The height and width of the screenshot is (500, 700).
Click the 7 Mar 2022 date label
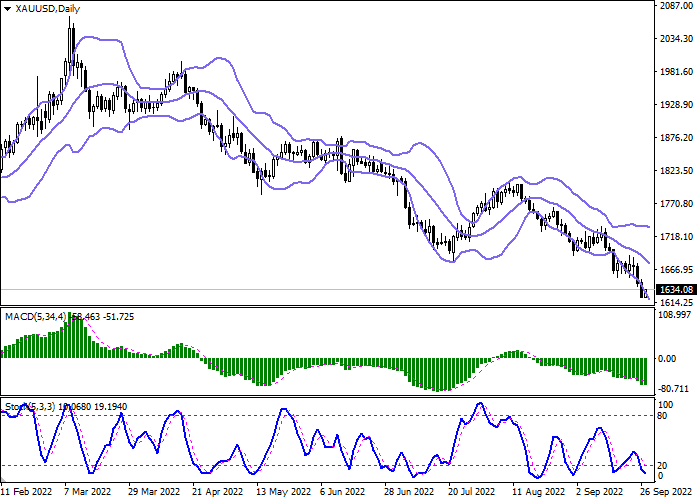click(88, 492)
